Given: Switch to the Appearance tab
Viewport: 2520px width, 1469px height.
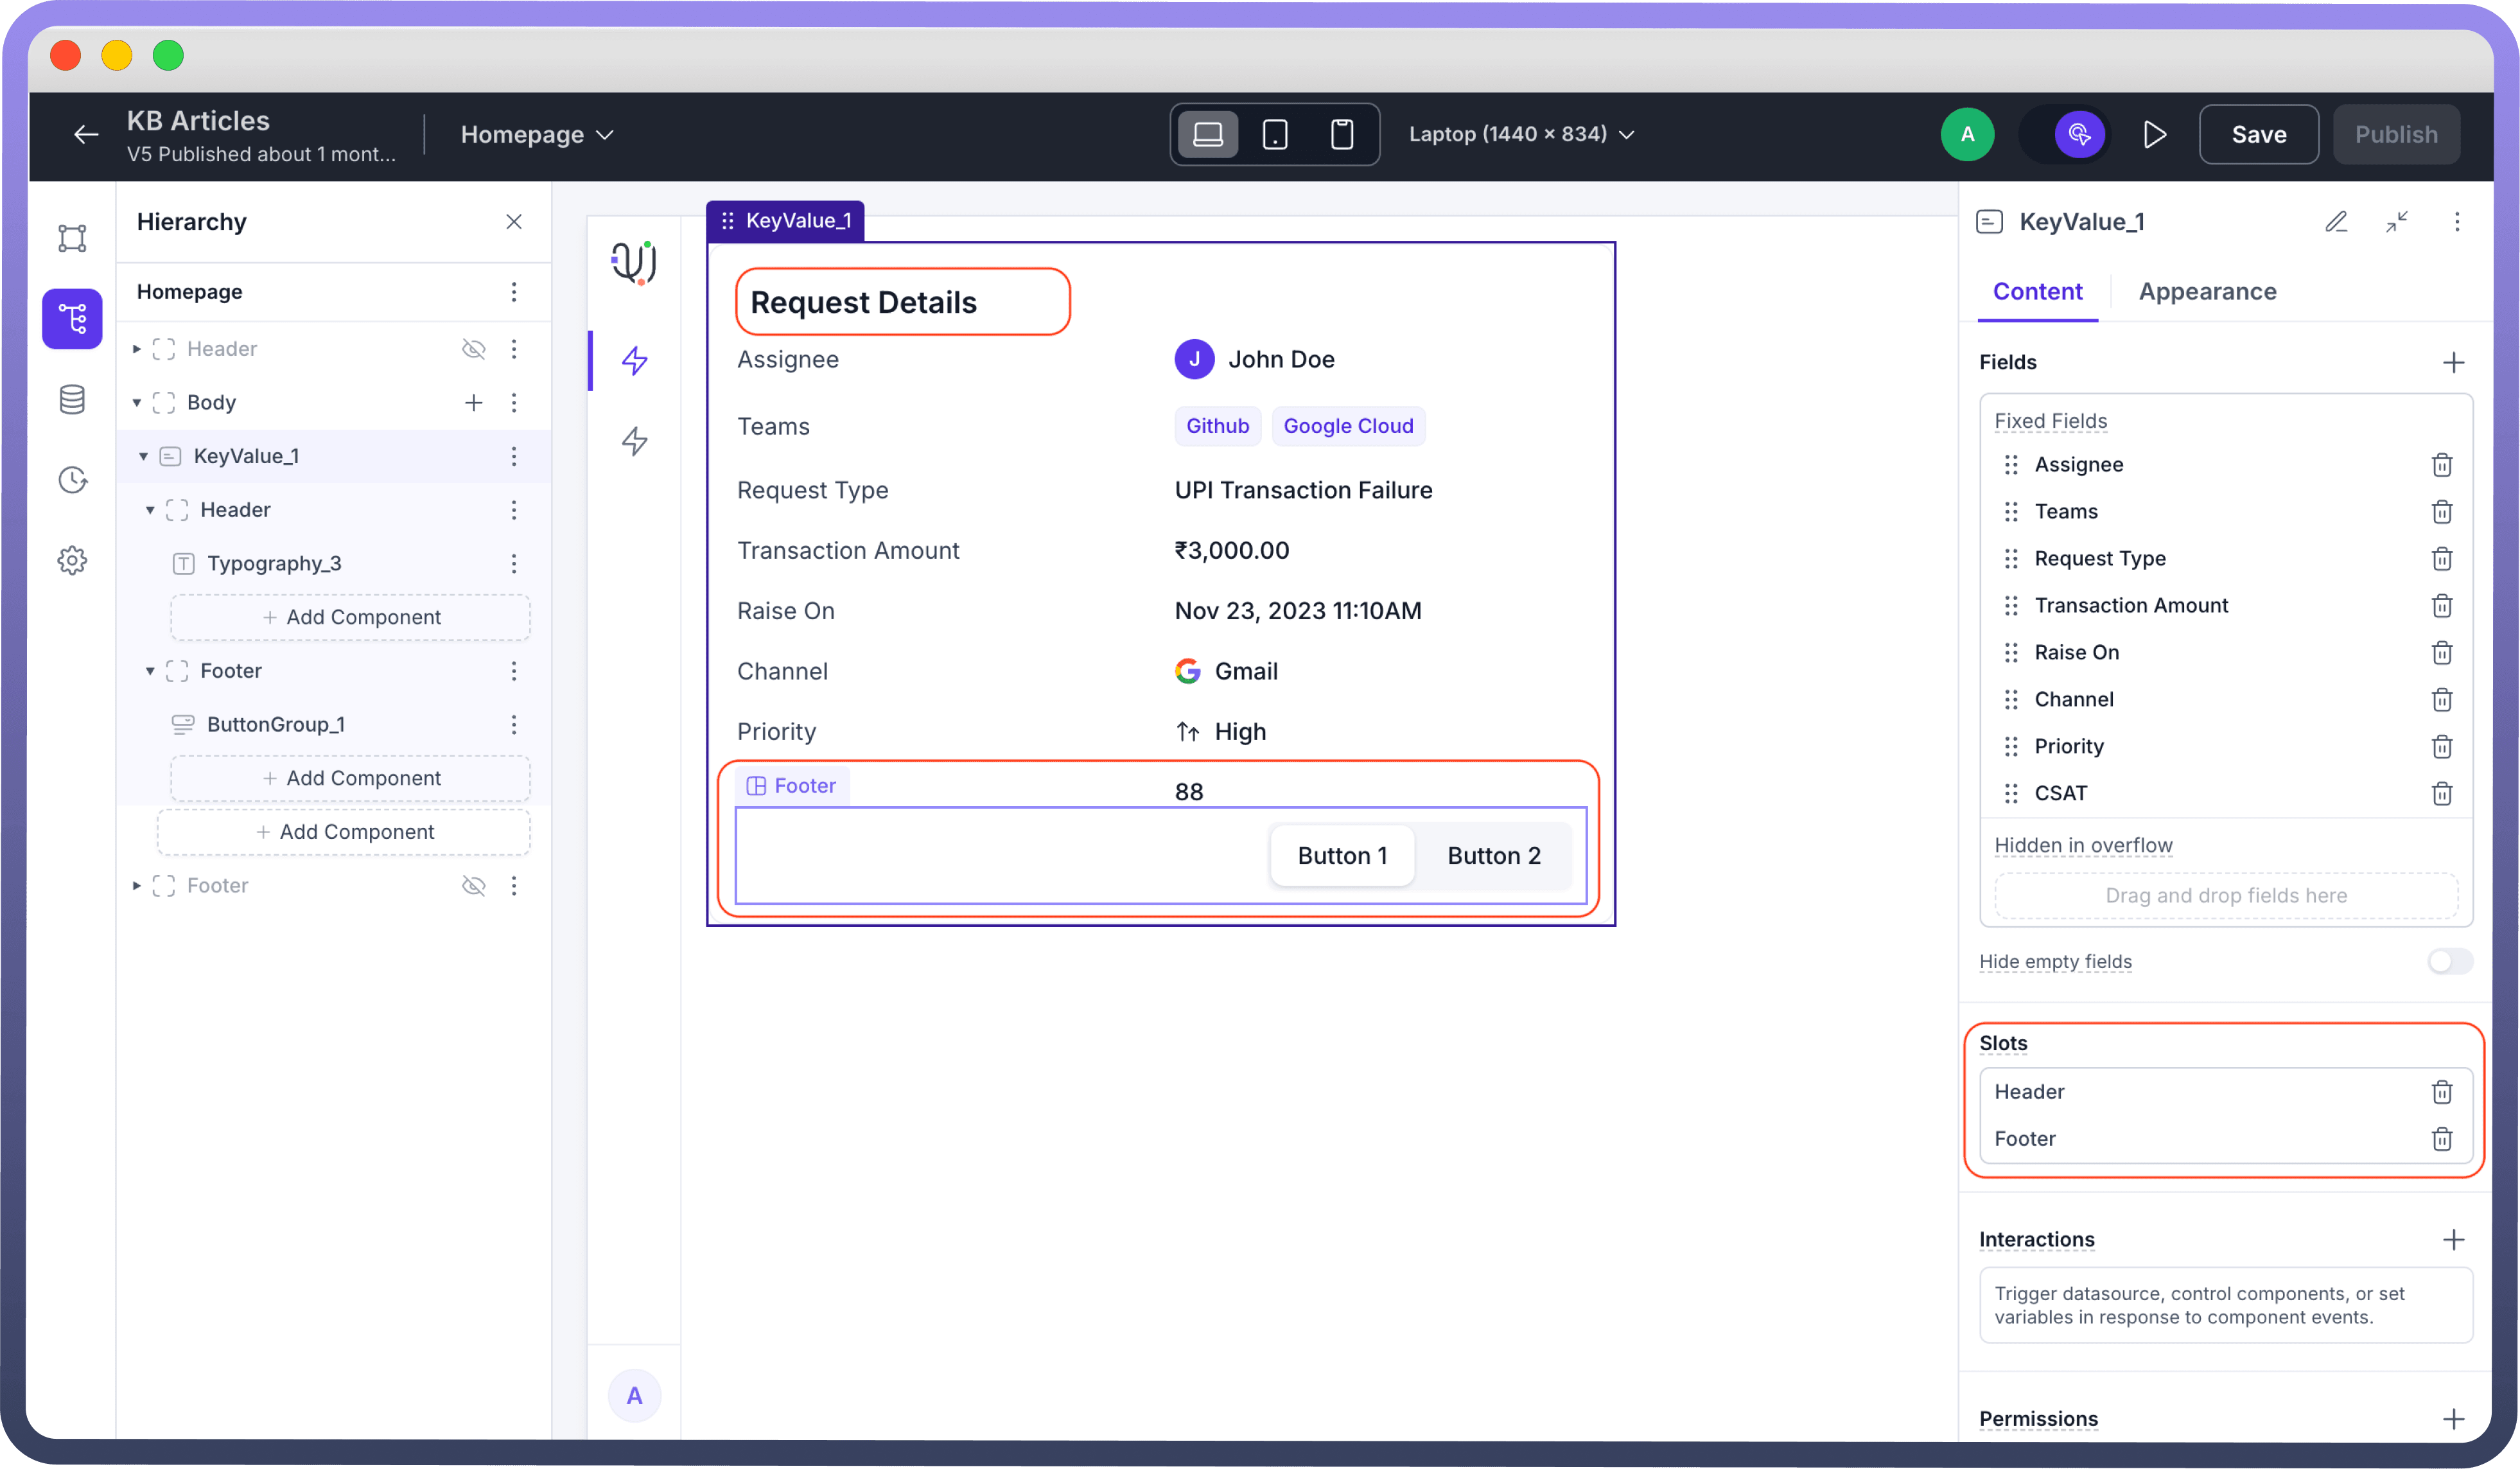Looking at the screenshot, I should pyautogui.click(x=2207, y=292).
